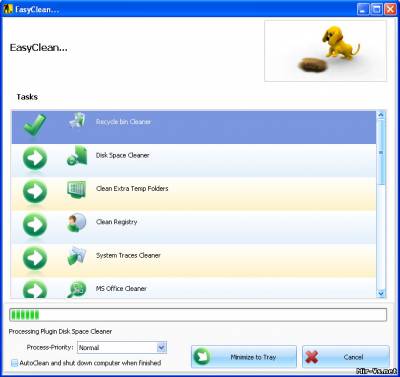Viewport: 400px width, 377px height.
Task: Click the System Traces Cleaner folder icon
Action: coord(77,256)
